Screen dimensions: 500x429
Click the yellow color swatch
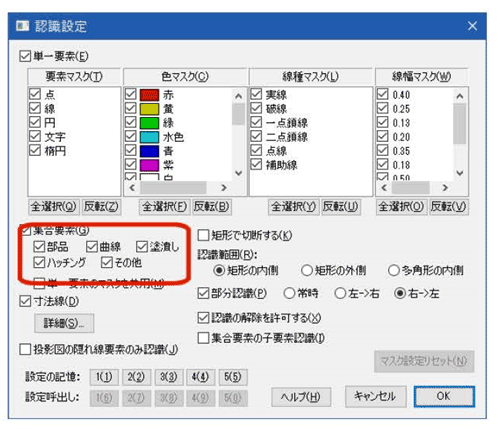149,109
